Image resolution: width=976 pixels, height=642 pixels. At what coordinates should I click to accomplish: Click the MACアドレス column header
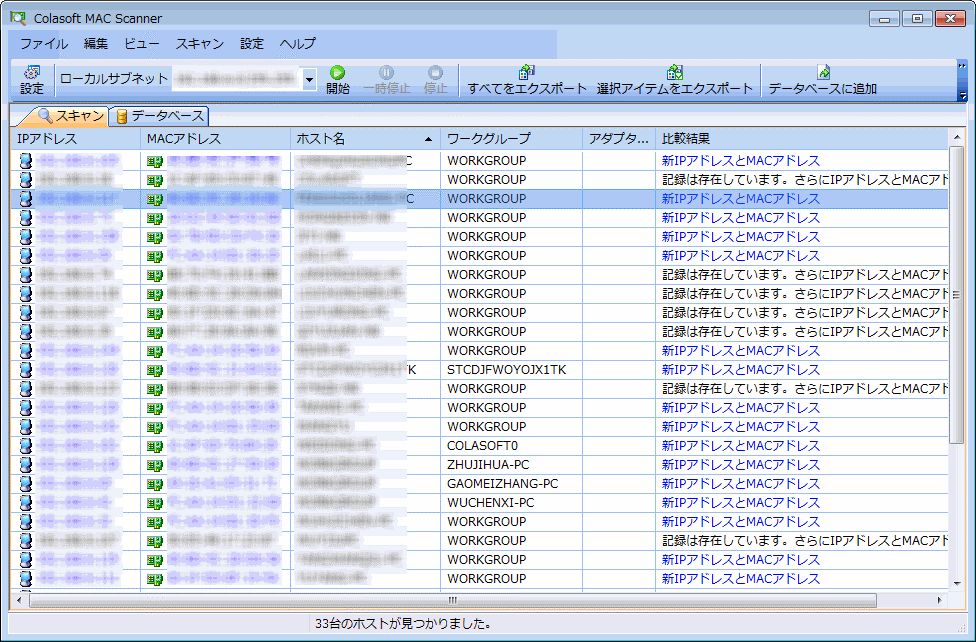[184, 139]
